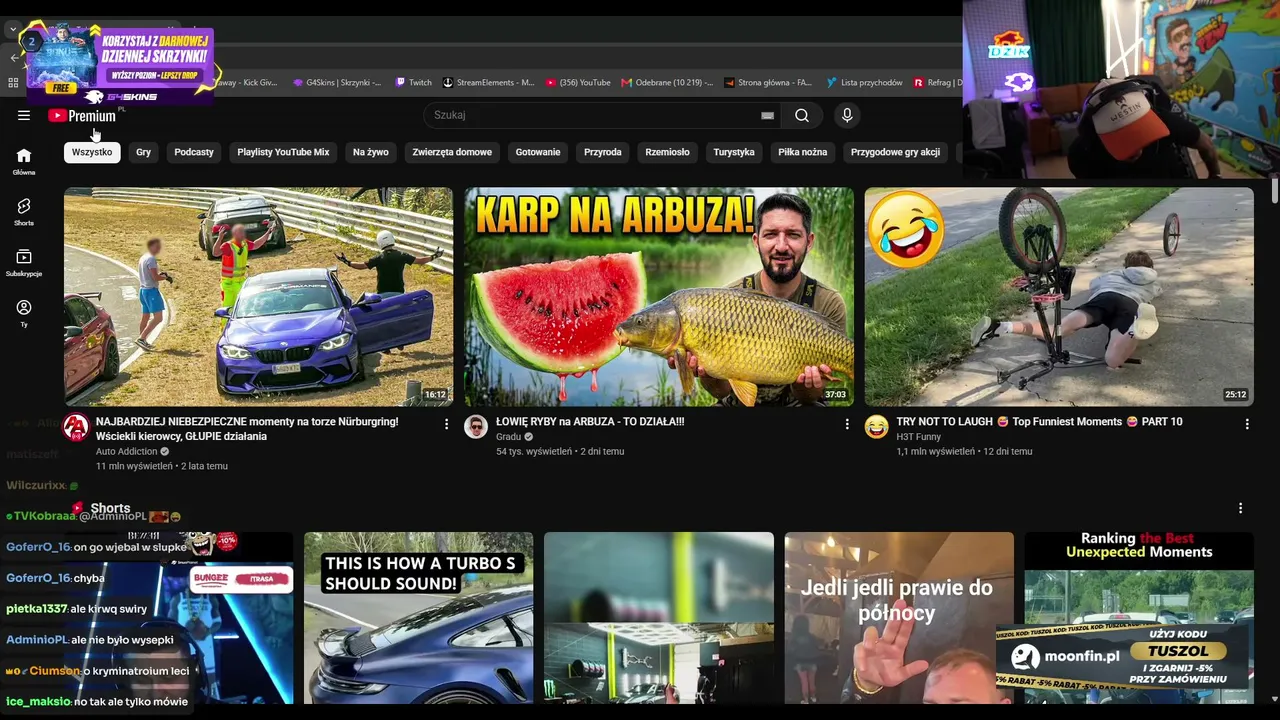The height and width of the screenshot is (720, 1280).
Task: Open the THIS IS HOW A TURBO S short
Action: pyautogui.click(x=419, y=618)
